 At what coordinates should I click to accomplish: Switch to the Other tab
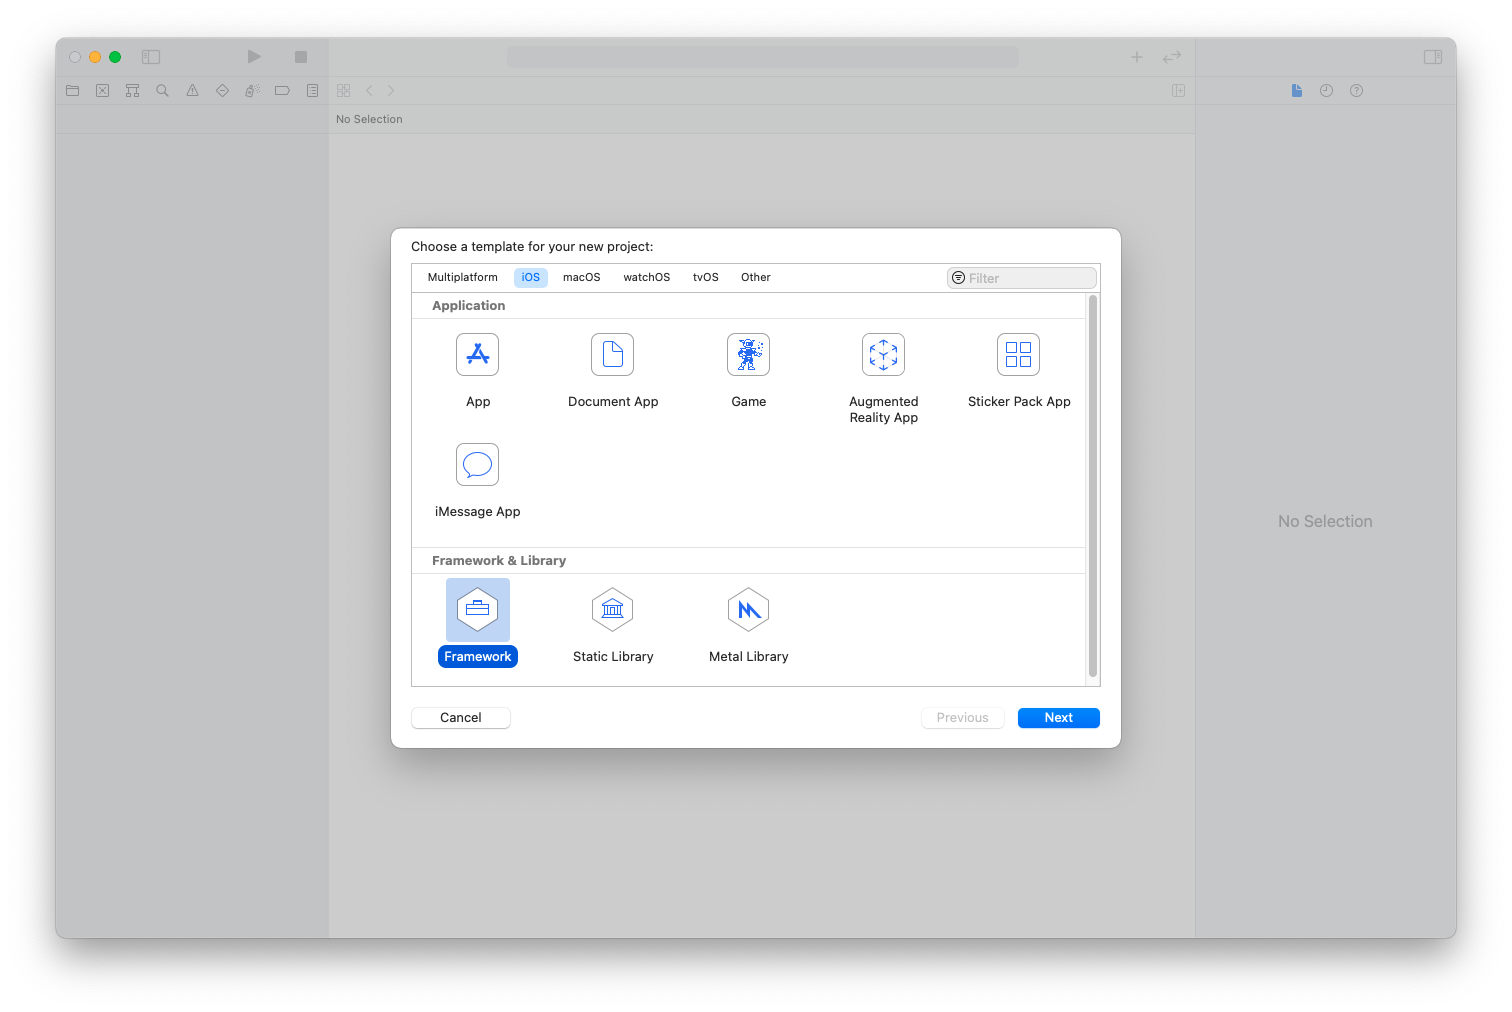click(x=755, y=277)
